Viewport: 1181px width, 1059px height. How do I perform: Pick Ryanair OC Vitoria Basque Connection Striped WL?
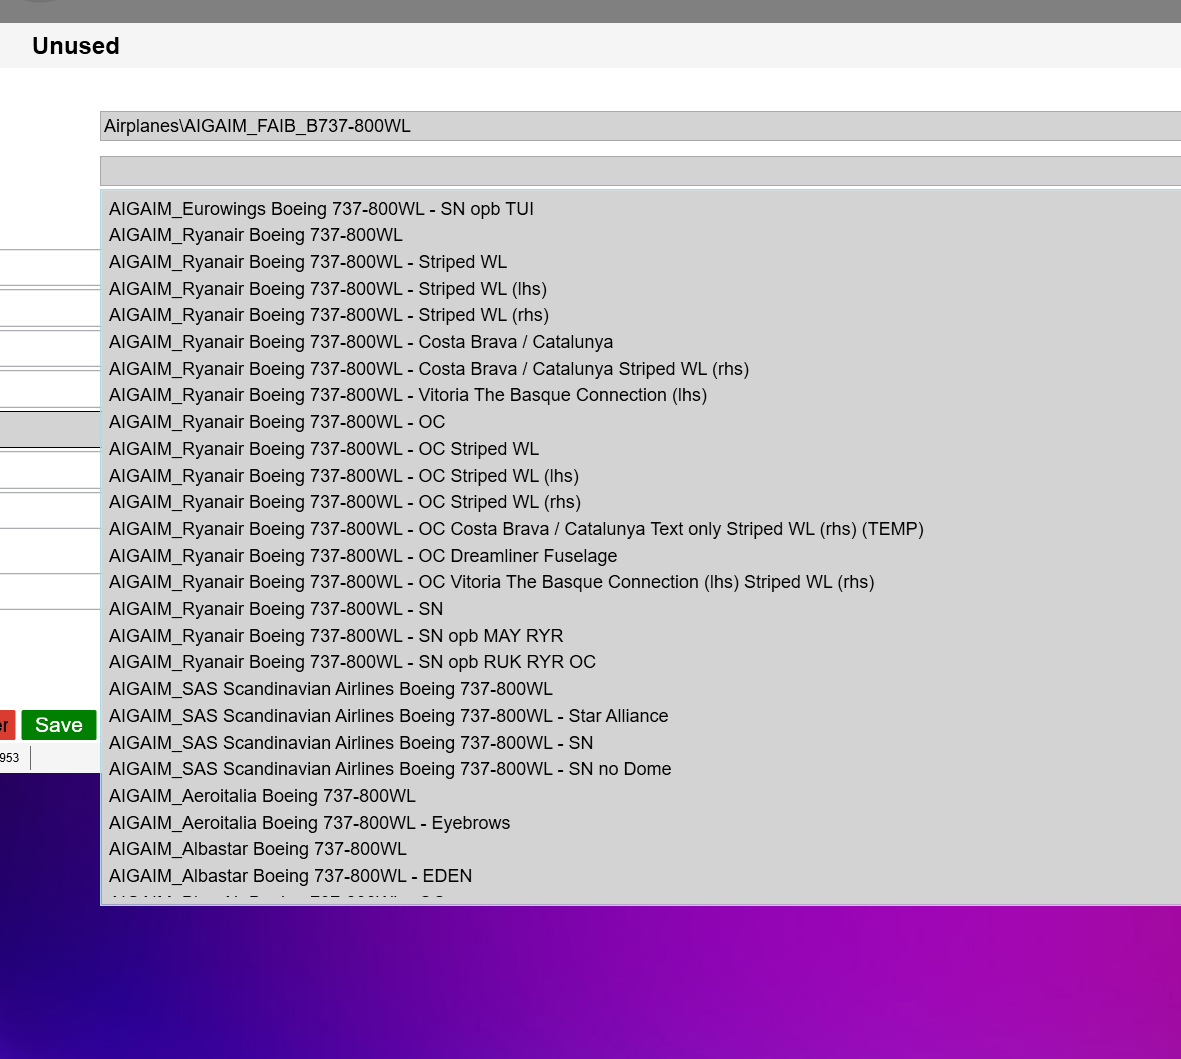click(491, 582)
